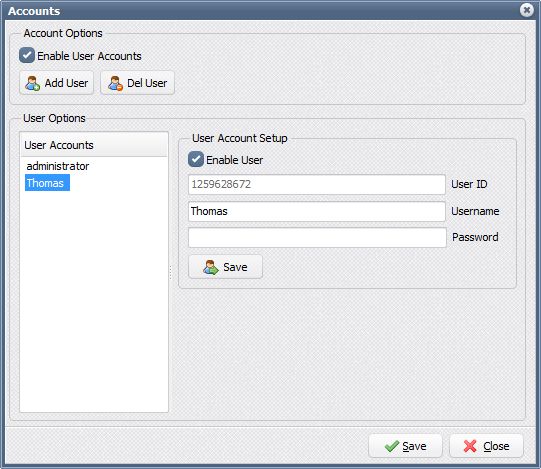Click the red X Close button
The image size is (541, 469).
[x=486, y=446]
